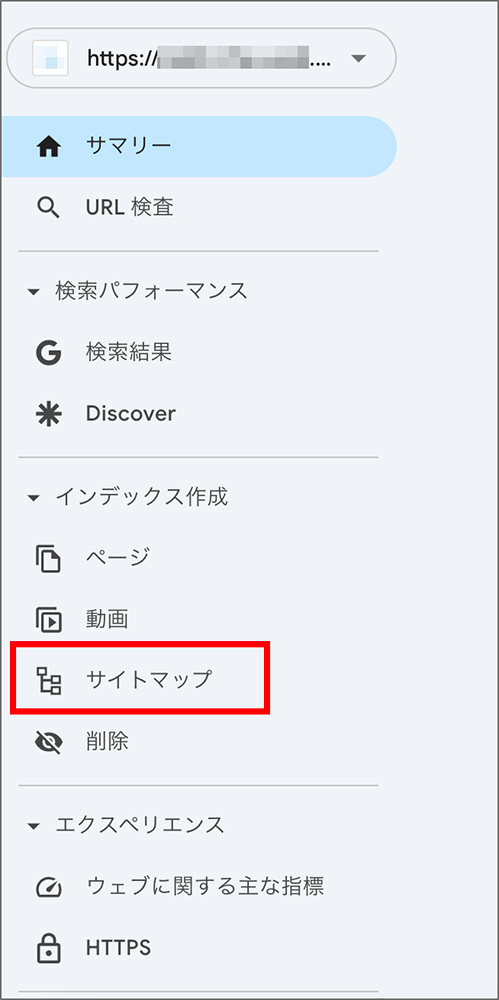Click the Discover asterisk icon
Image resolution: width=499 pixels, height=1000 pixels.
click(49, 415)
